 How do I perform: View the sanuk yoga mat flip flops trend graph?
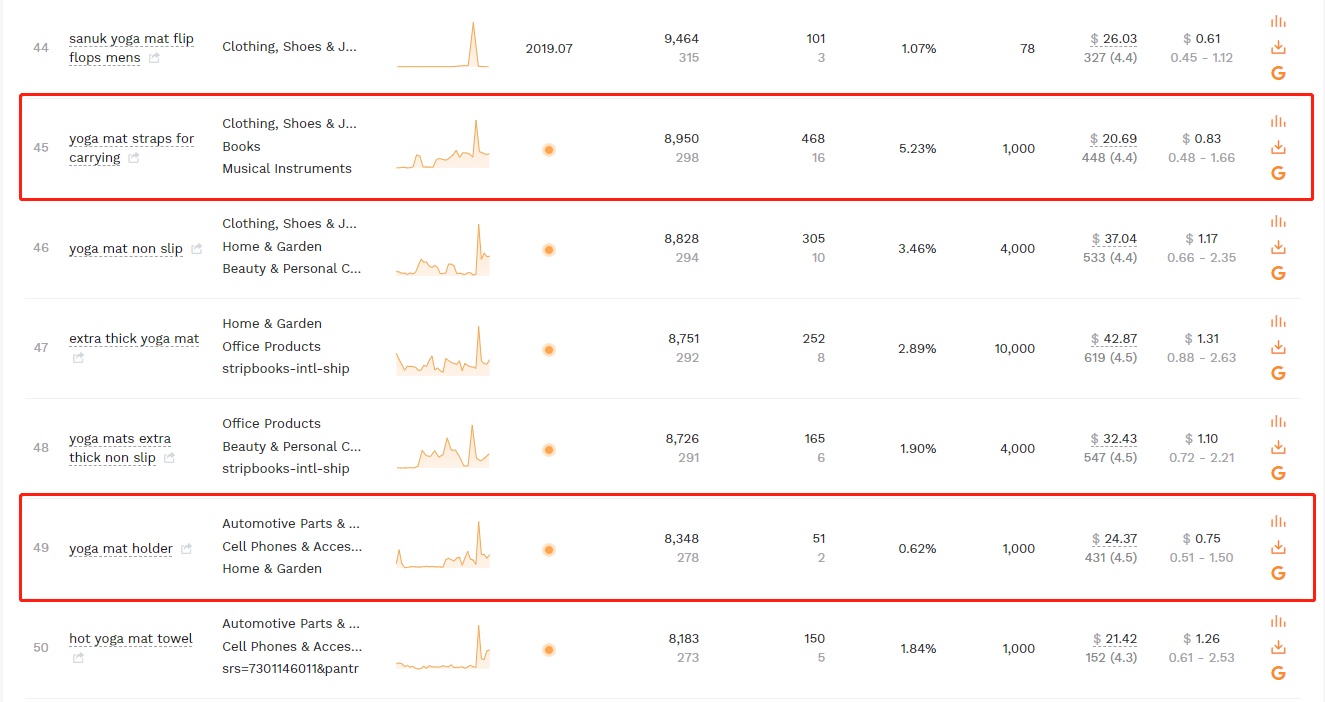tap(443, 46)
